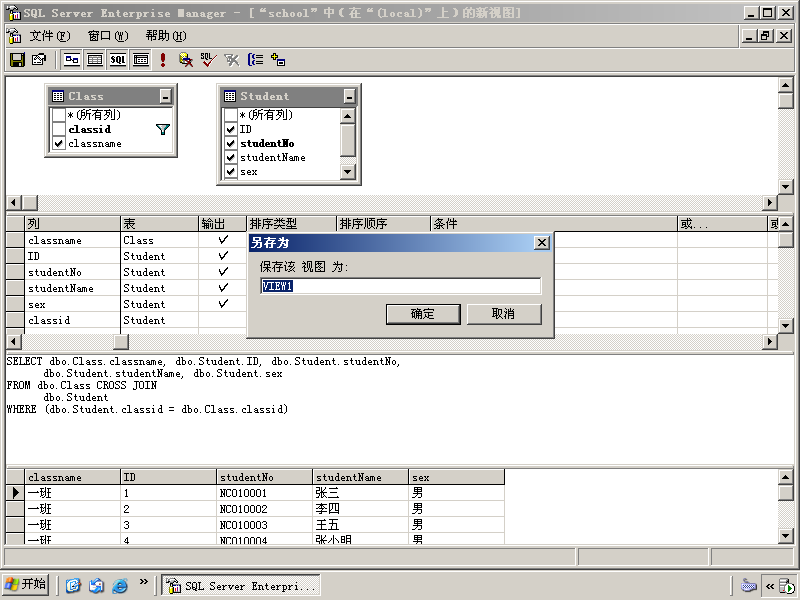The width and height of the screenshot is (800, 600).
Task: Toggle output checkmark for classname grid row
Action: pos(223,240)
